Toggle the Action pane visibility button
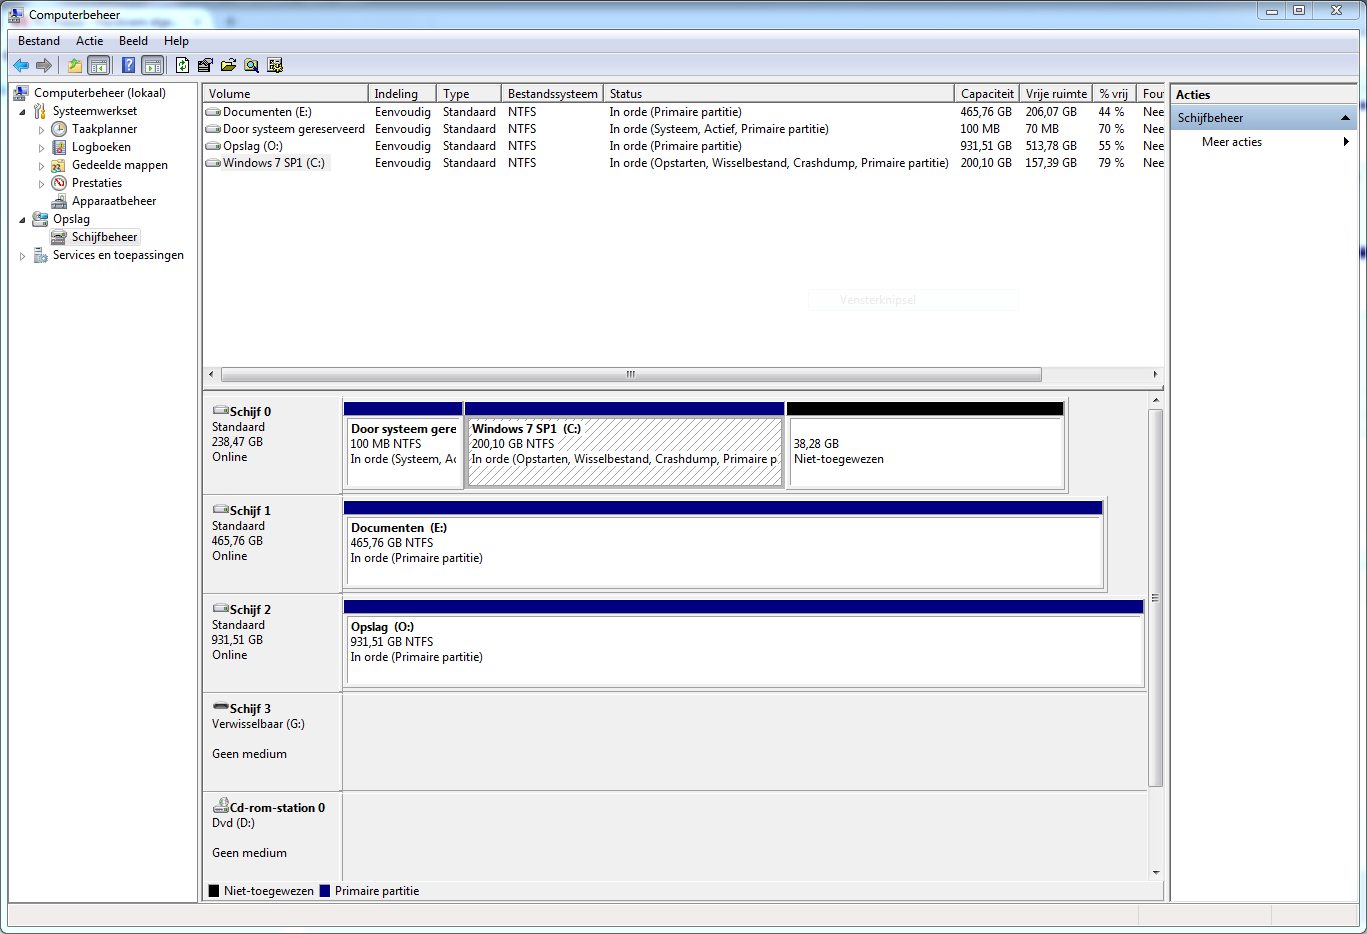This screenshot has height=934, width=1367. (152, 66)
